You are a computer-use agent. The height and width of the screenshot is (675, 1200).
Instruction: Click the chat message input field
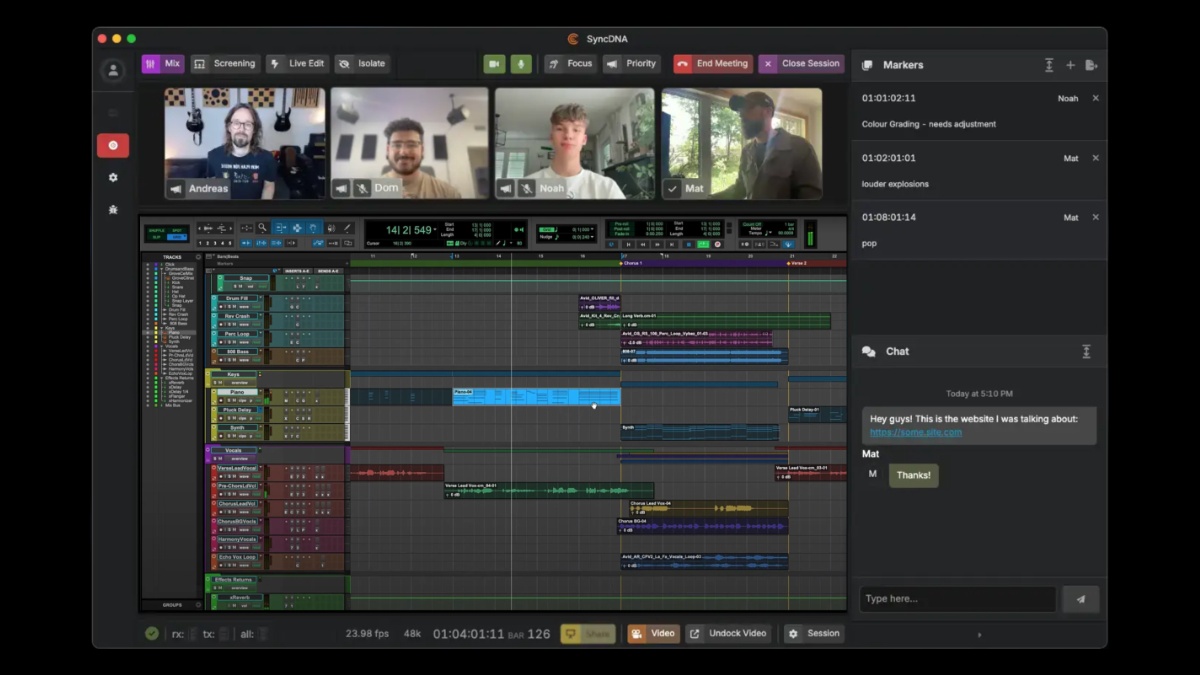click(x=957, y=599)
